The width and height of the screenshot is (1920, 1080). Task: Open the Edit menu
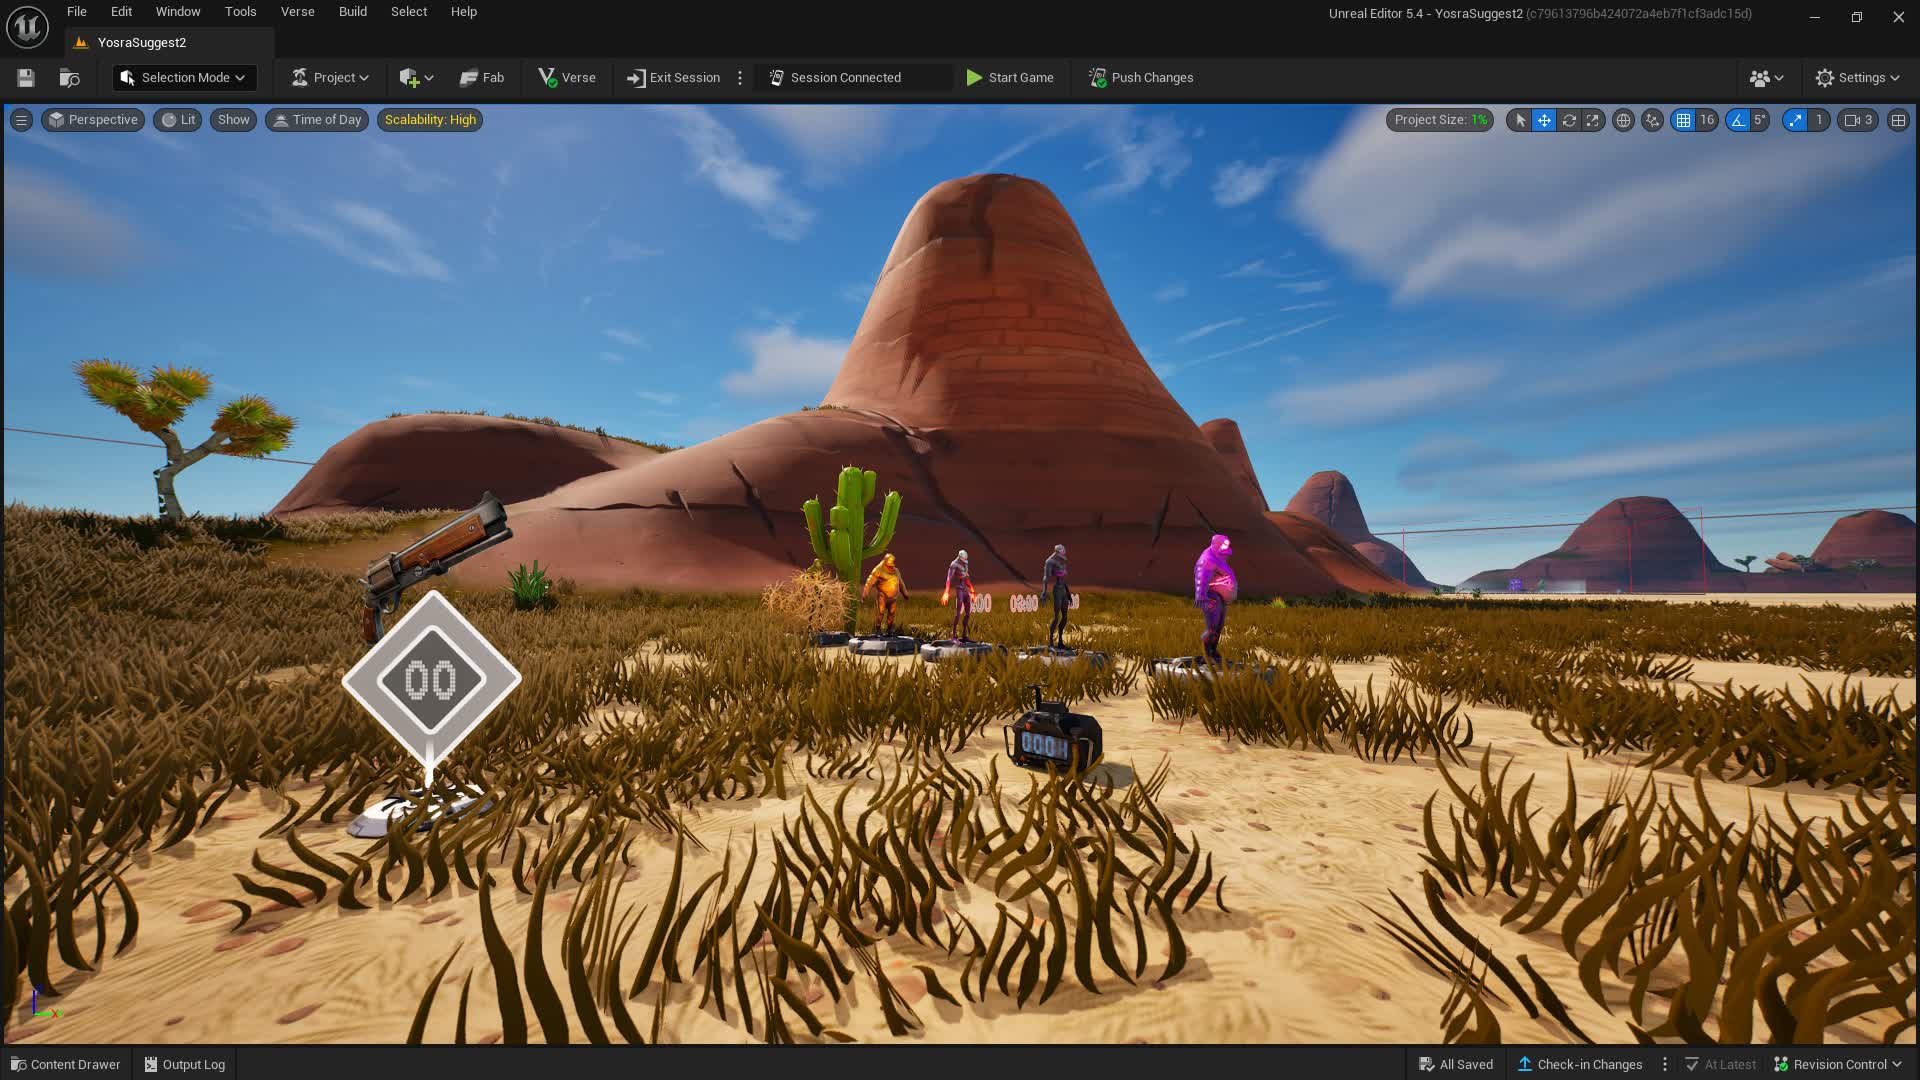pos(121,12)
